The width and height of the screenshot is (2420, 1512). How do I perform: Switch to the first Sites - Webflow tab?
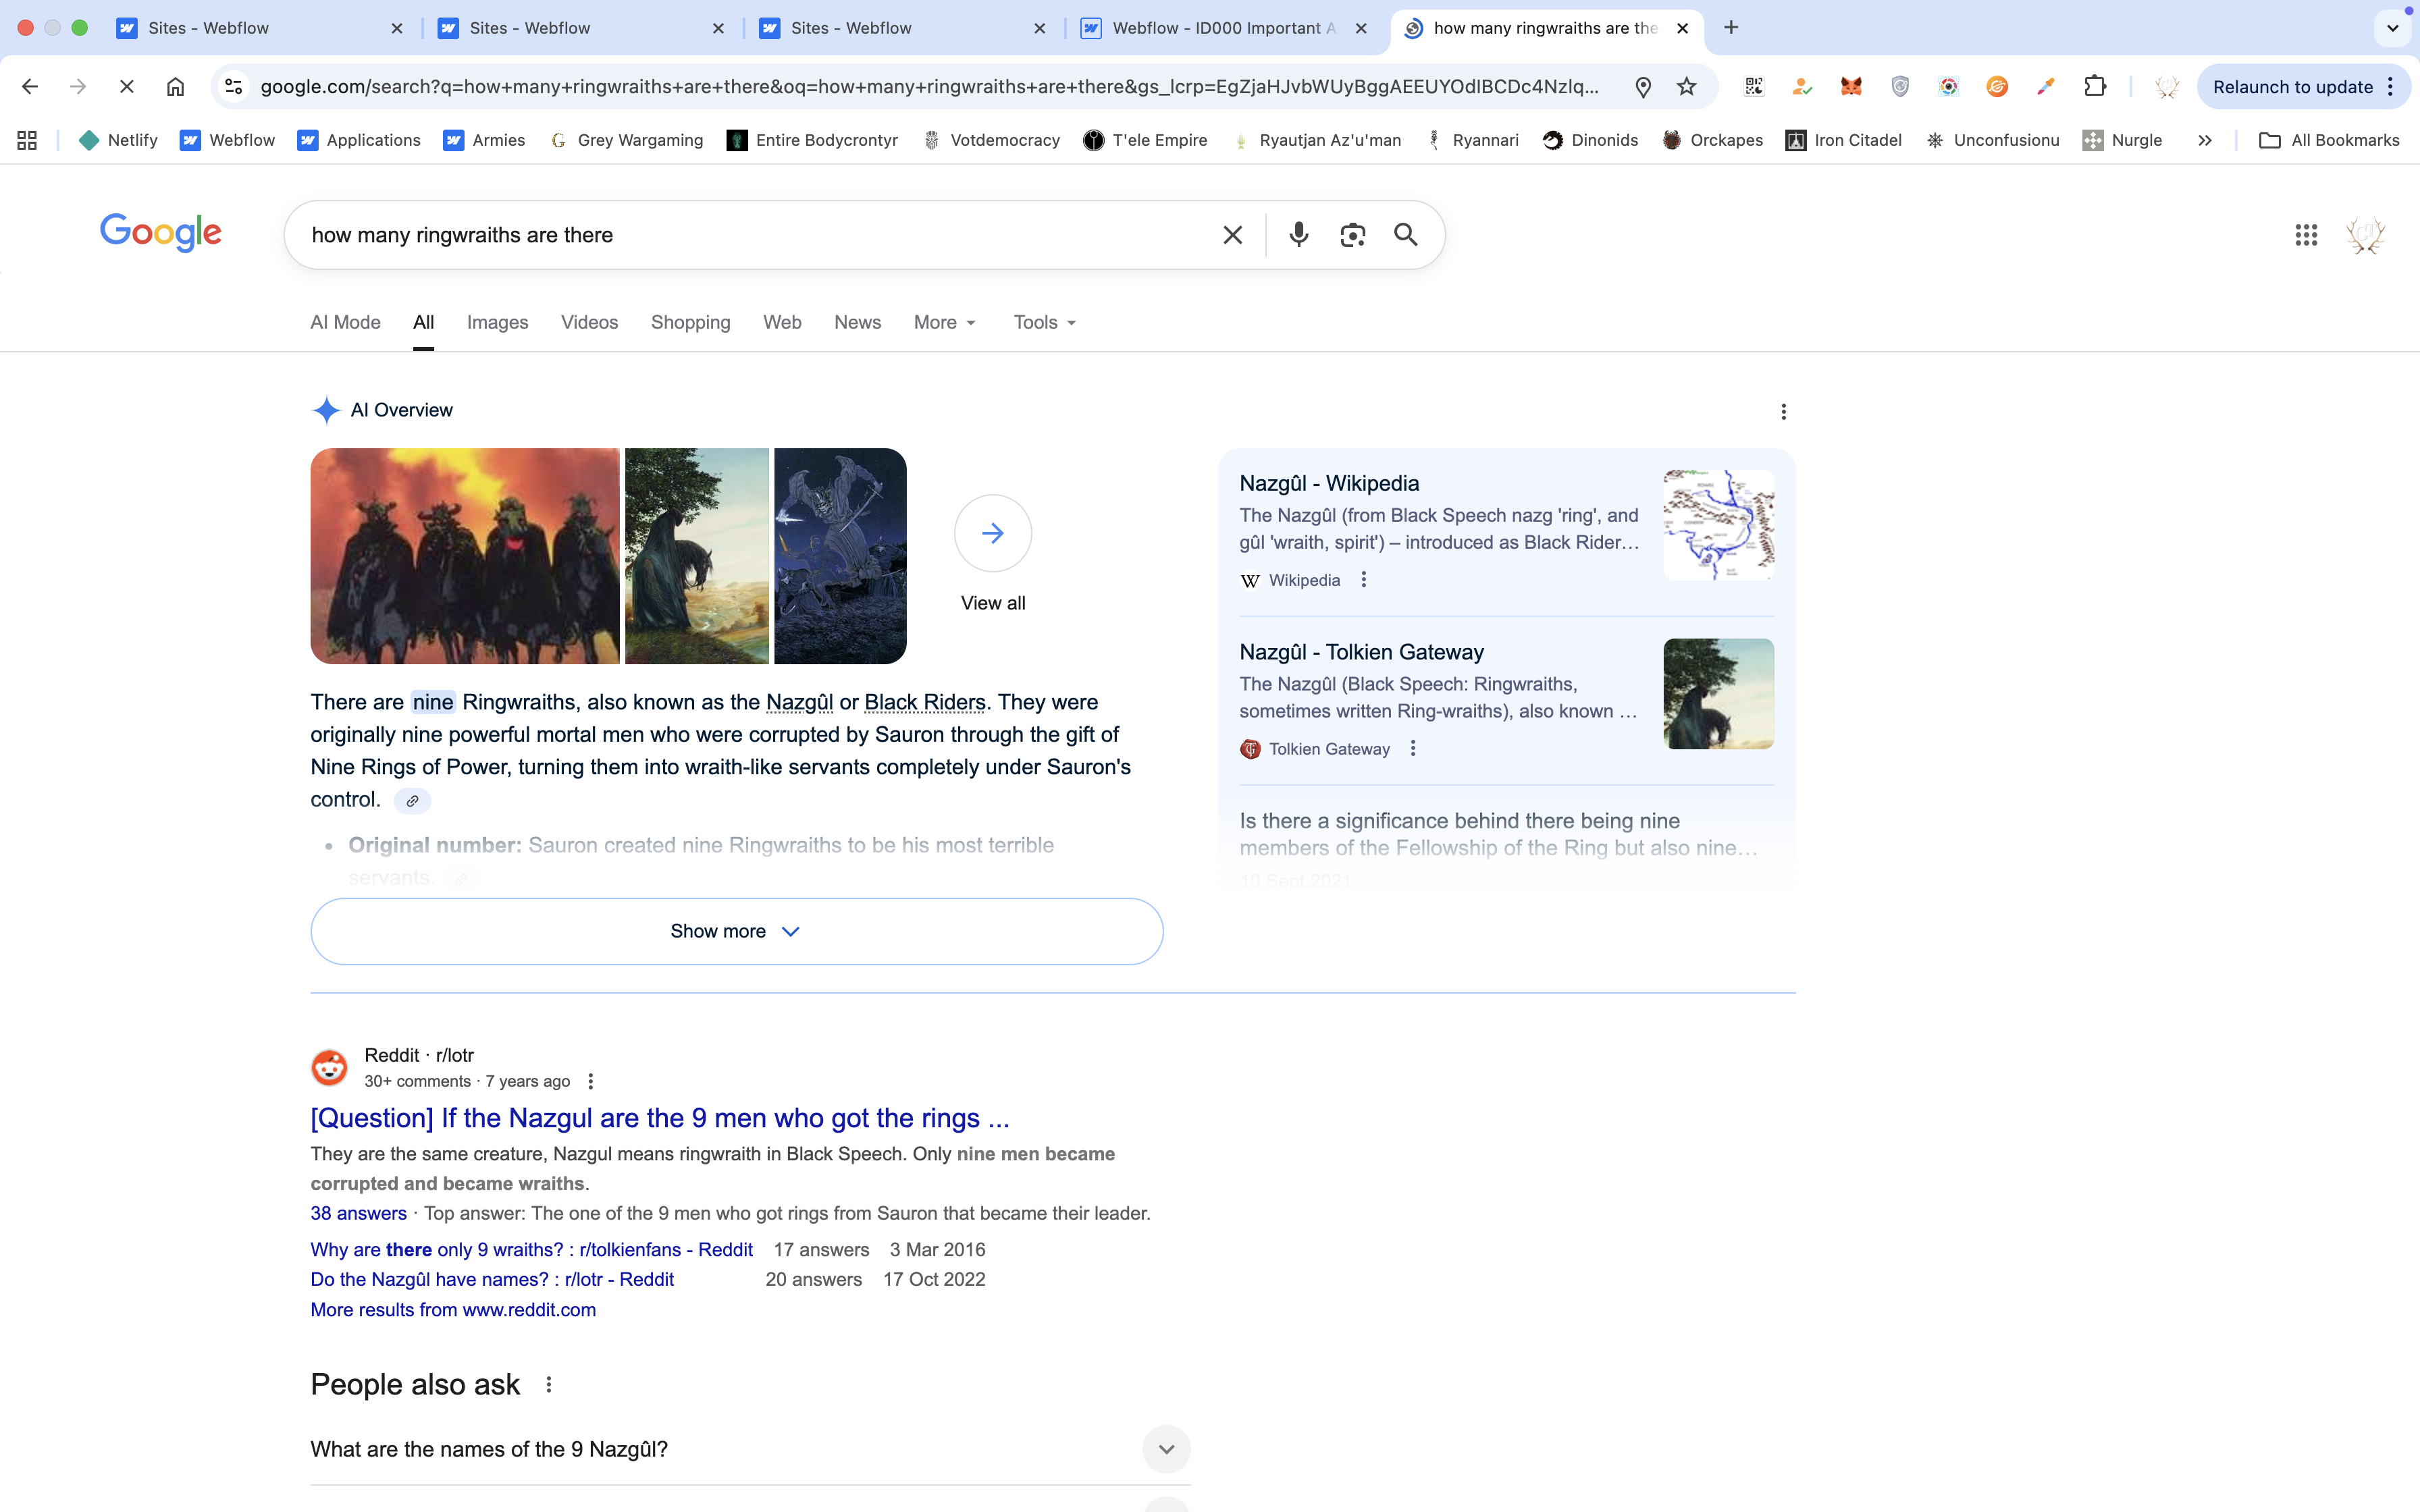point(208,28)
